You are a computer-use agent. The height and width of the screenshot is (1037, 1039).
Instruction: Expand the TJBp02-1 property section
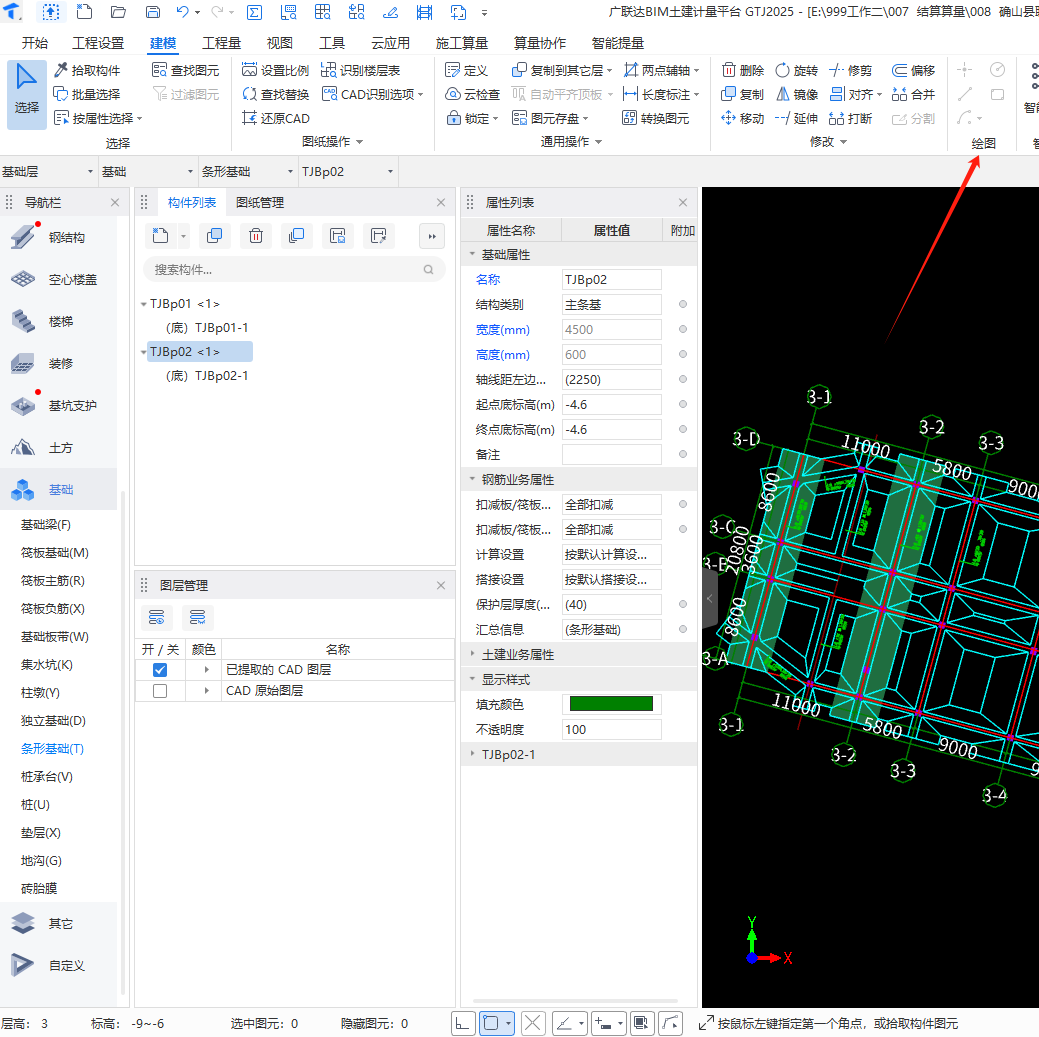coord(472,754)
